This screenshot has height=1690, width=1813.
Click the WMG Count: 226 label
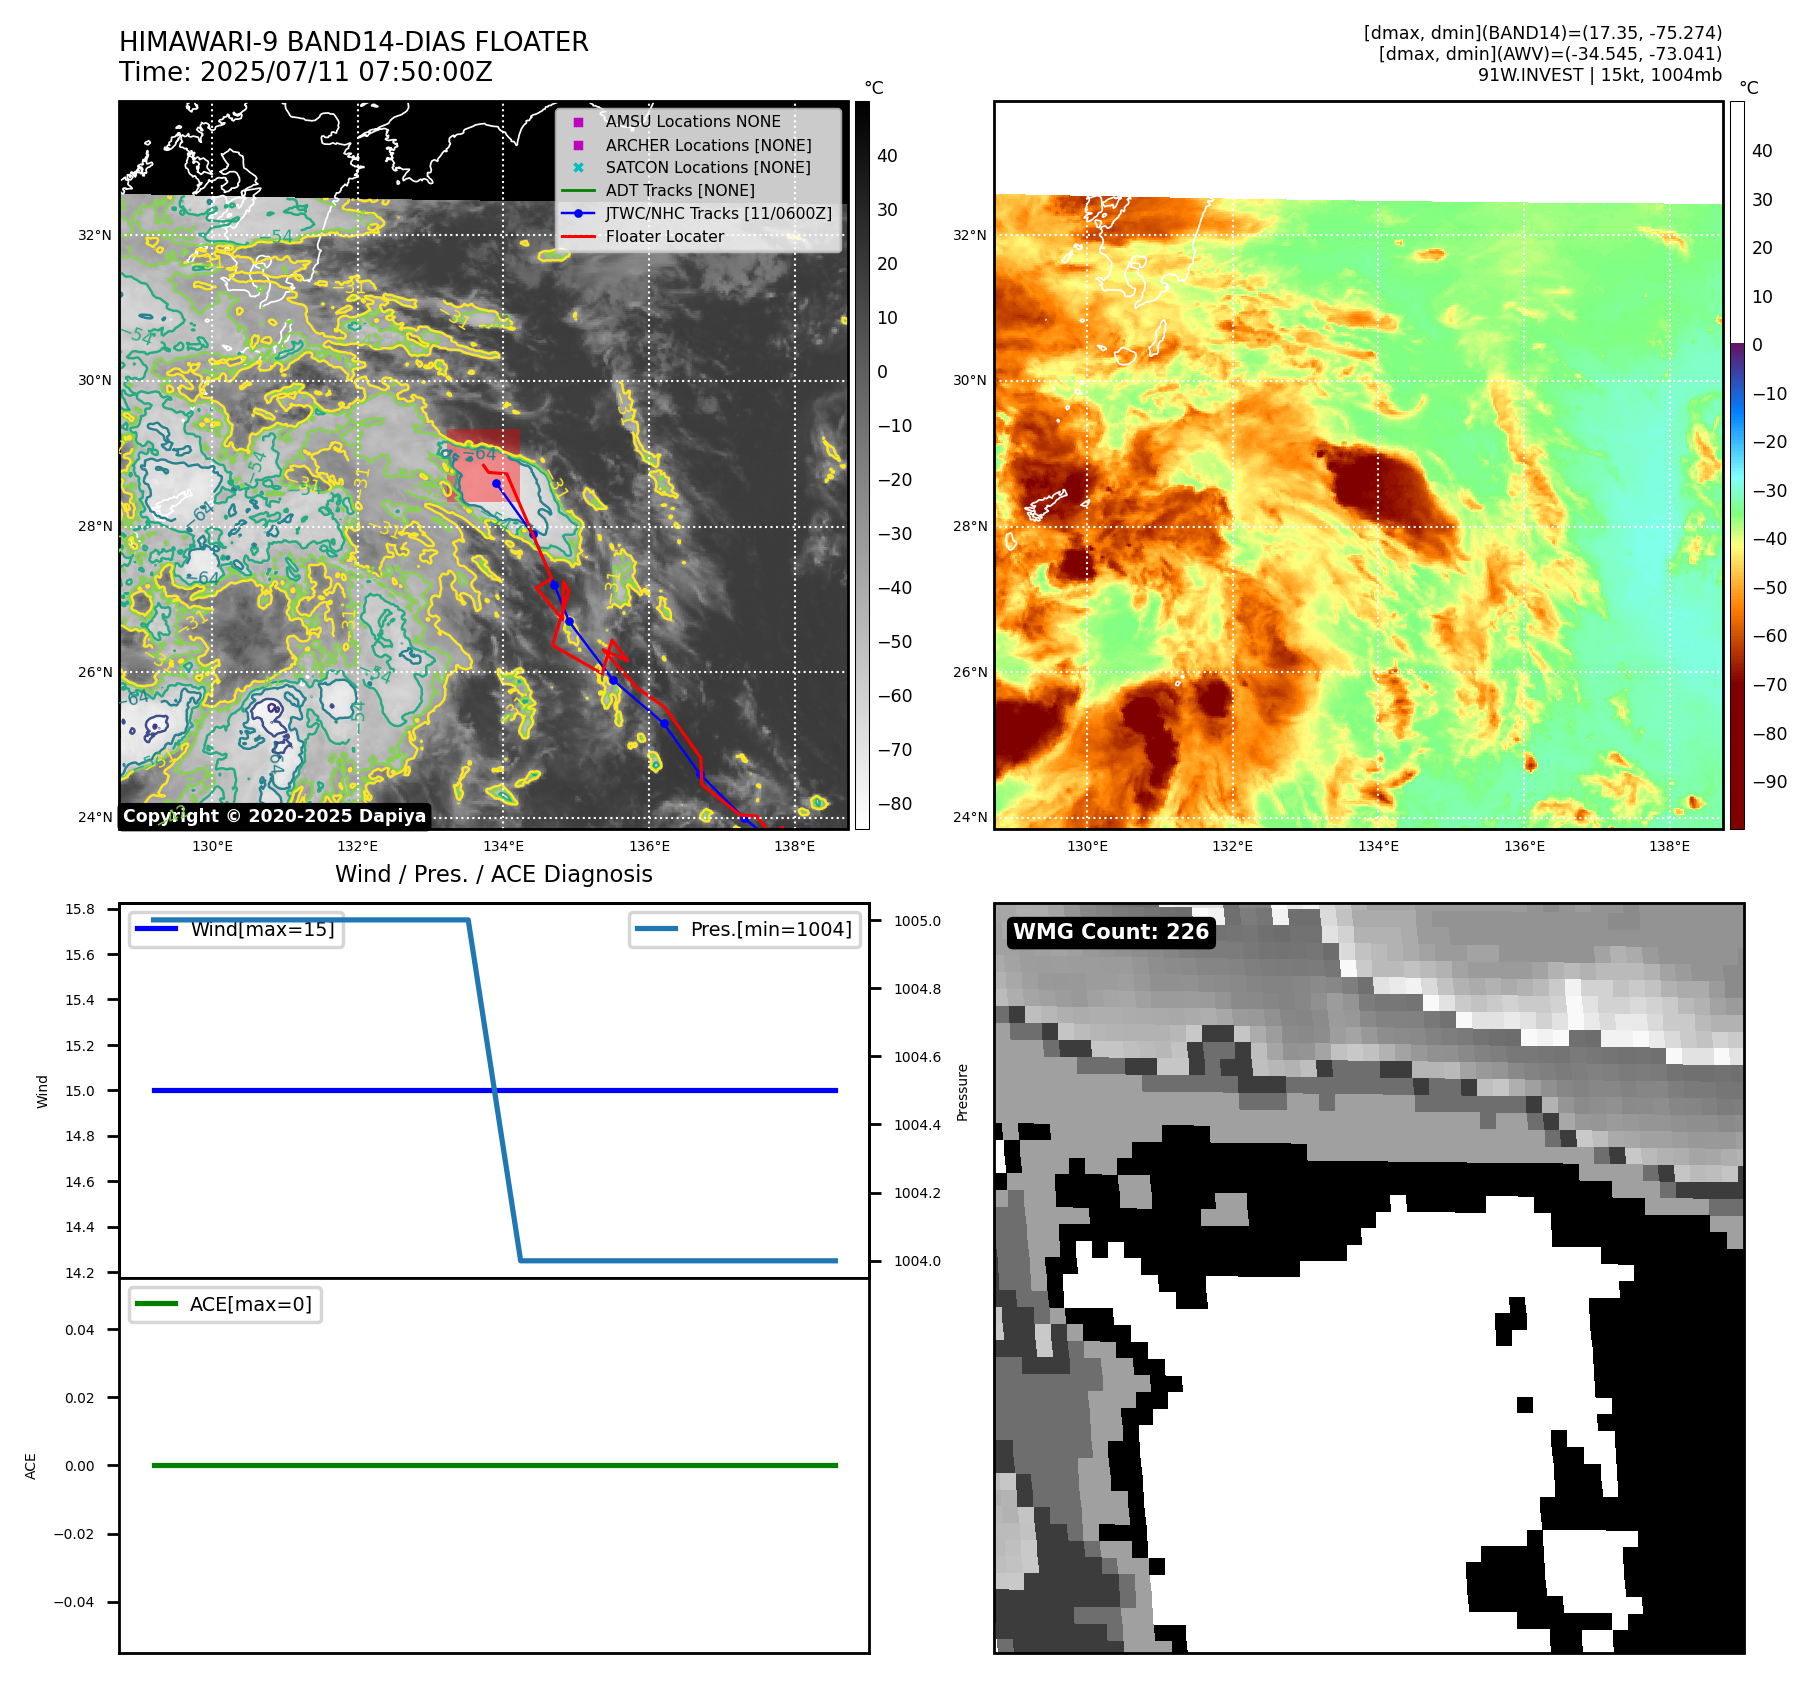1111,932
